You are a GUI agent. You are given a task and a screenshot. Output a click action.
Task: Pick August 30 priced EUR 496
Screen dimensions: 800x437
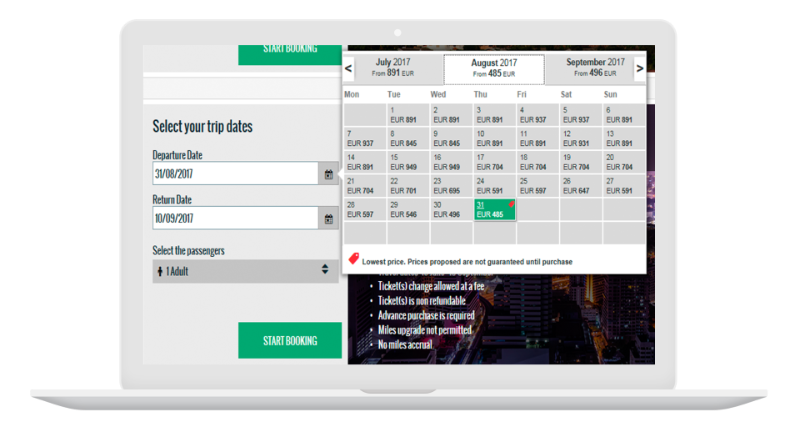(x=450, y=209)
